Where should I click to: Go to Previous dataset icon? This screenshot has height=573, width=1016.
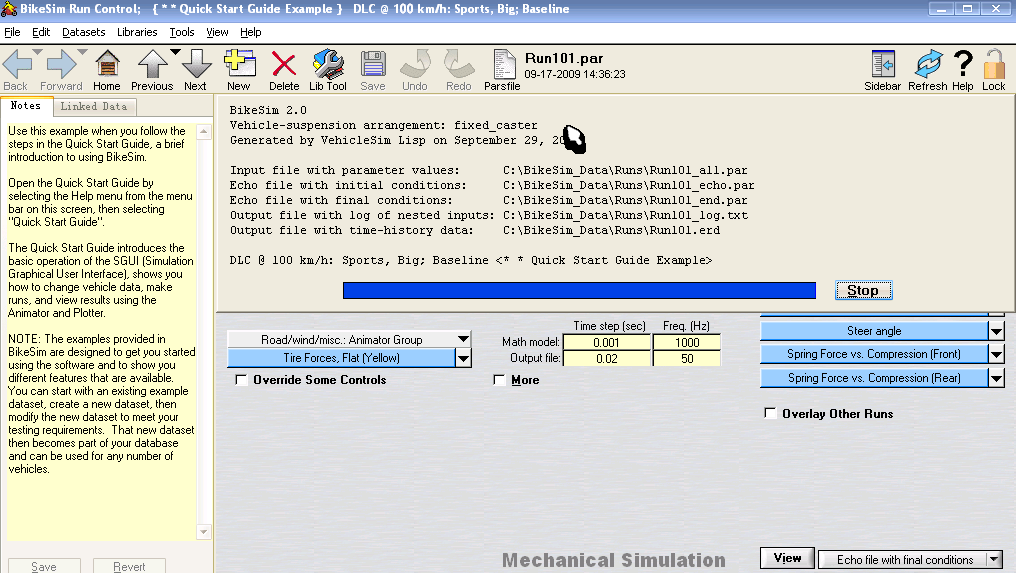tap(152, 65)
